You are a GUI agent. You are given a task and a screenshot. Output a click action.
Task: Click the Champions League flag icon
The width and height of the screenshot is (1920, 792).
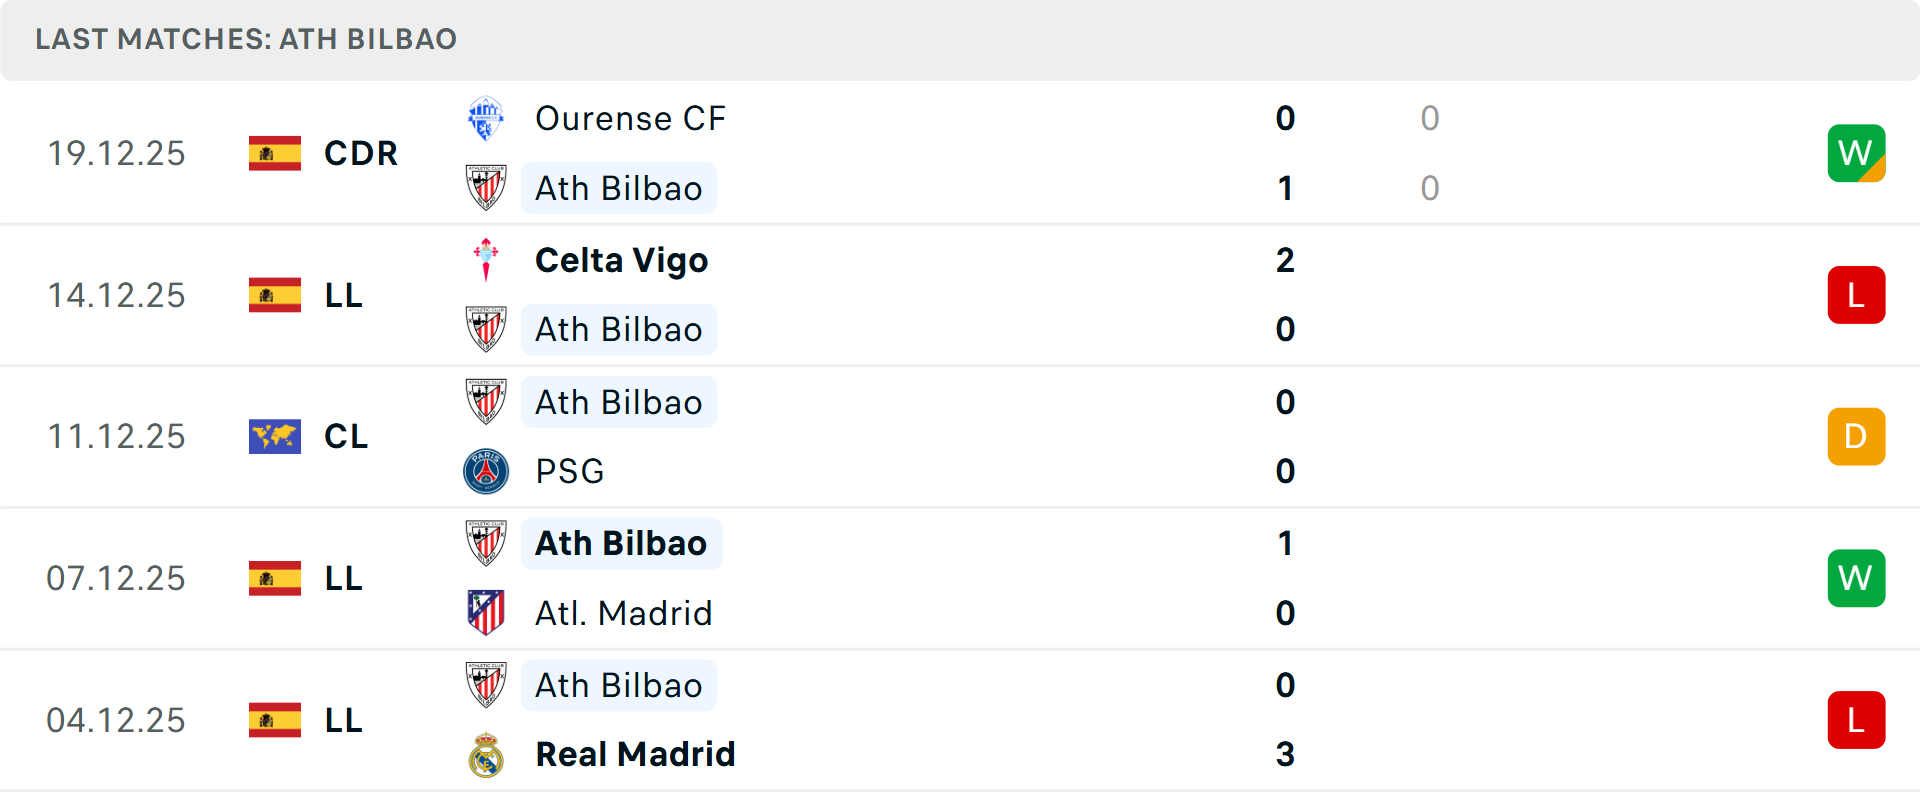tap(275, 436)
